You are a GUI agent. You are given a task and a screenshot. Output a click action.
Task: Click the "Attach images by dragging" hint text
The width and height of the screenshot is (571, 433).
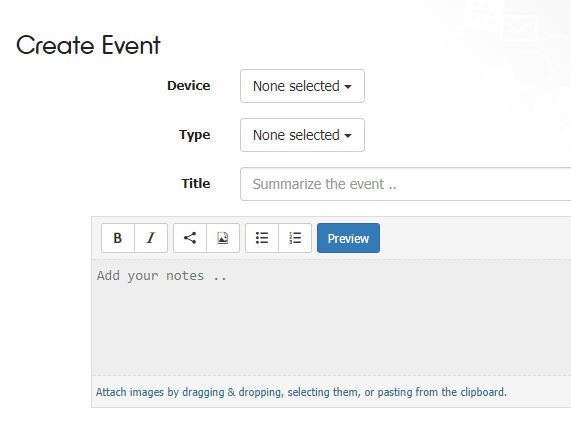(x=301, y=392)
